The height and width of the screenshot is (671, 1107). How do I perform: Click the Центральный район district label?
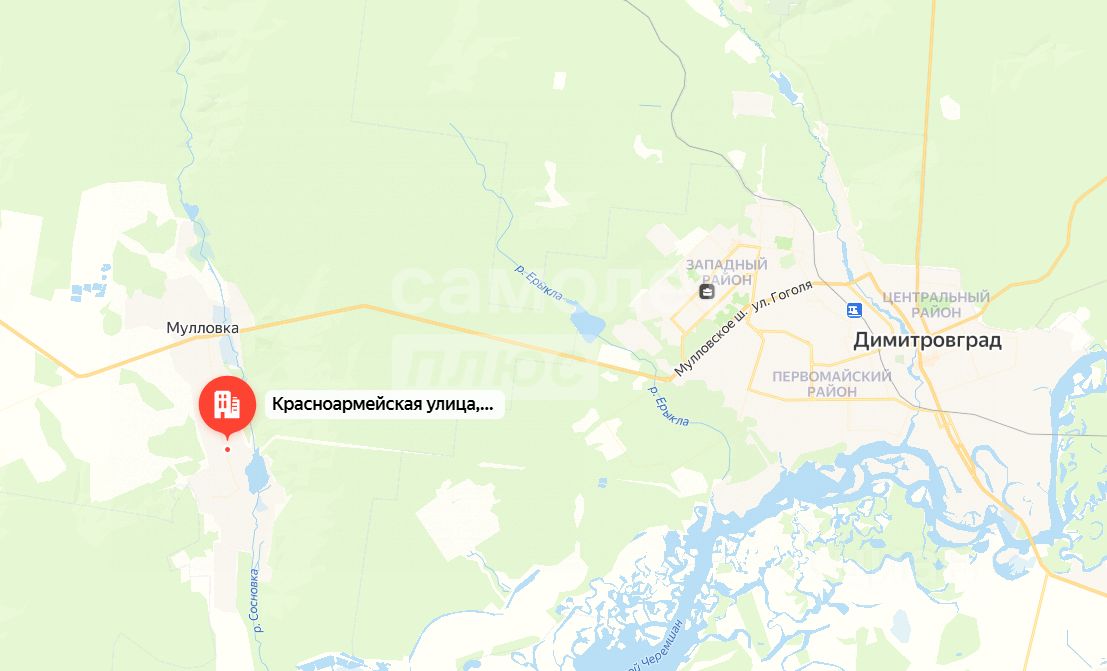936,304
